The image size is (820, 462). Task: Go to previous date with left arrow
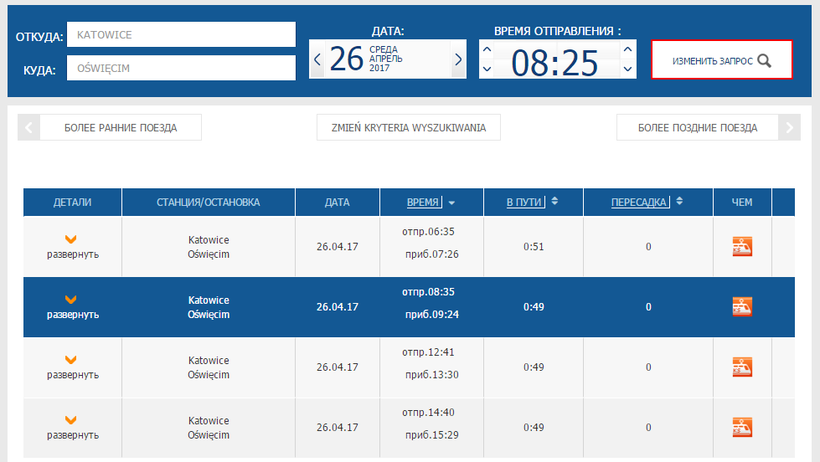[318, 59]
